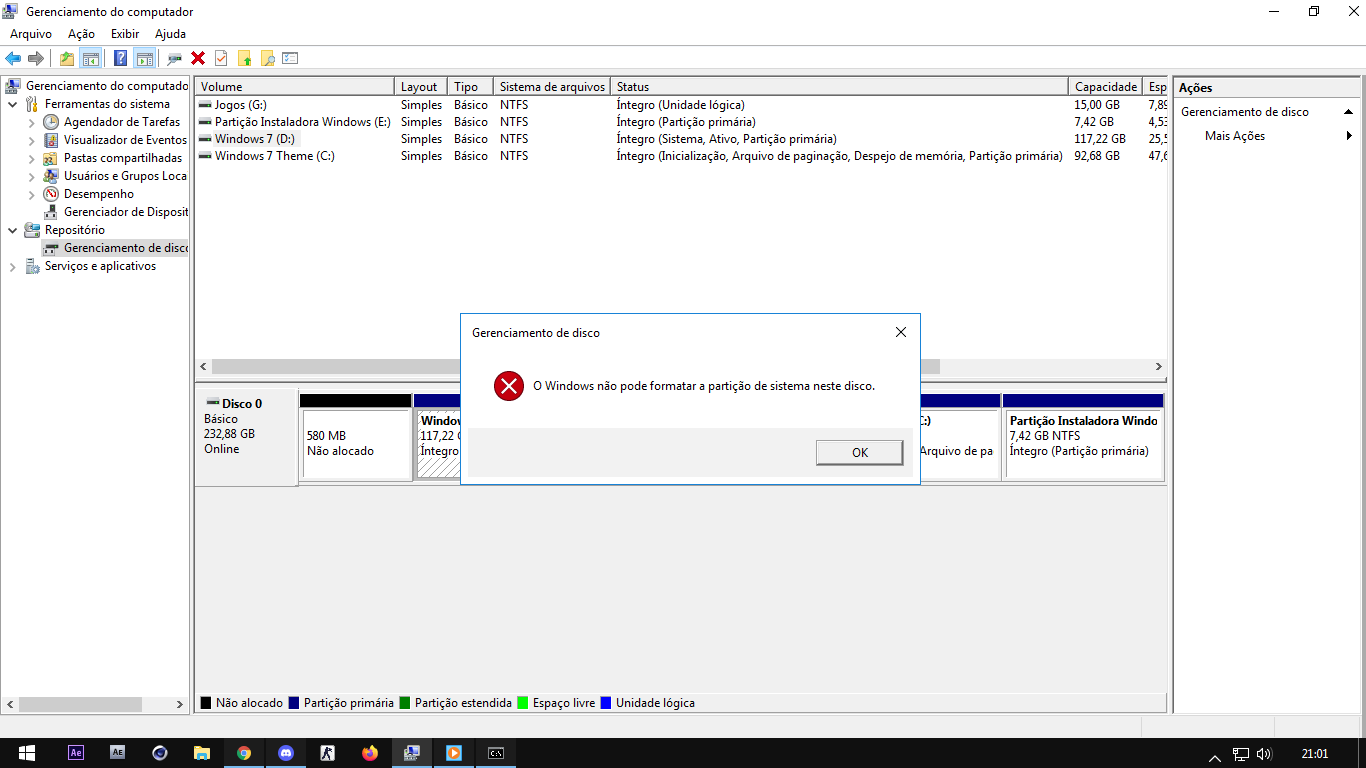
Task: Expand Pastas compartilhadas node
Action: pos(32,158)
